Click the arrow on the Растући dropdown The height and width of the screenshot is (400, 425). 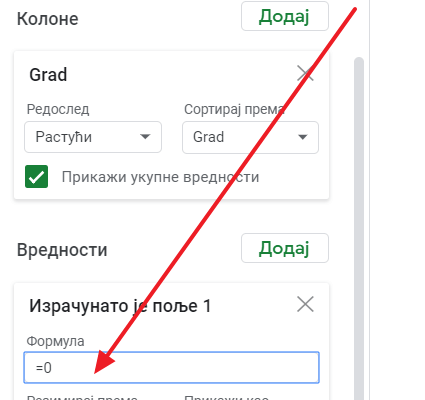tap(145, 137)
